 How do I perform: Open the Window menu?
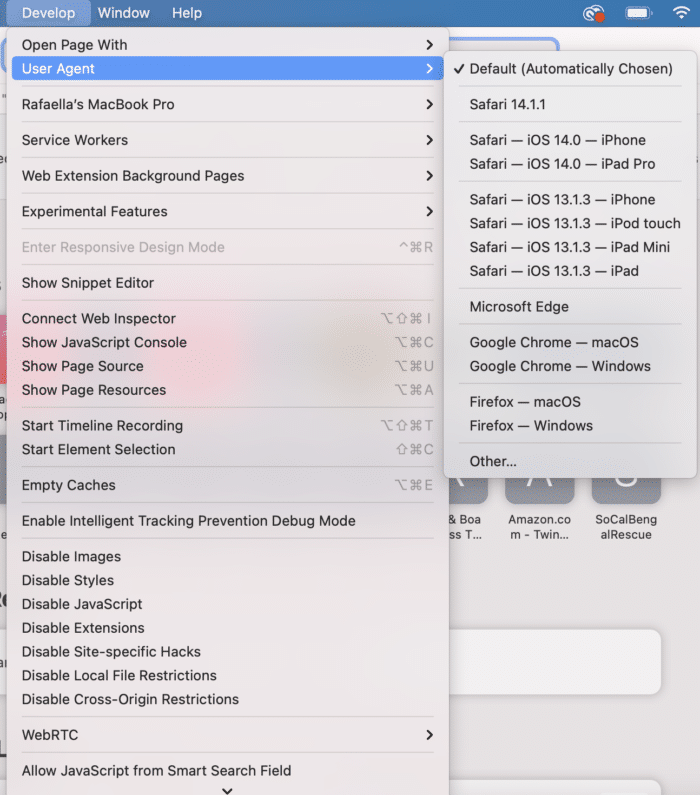pyautogui.click(x=124, y=13)
